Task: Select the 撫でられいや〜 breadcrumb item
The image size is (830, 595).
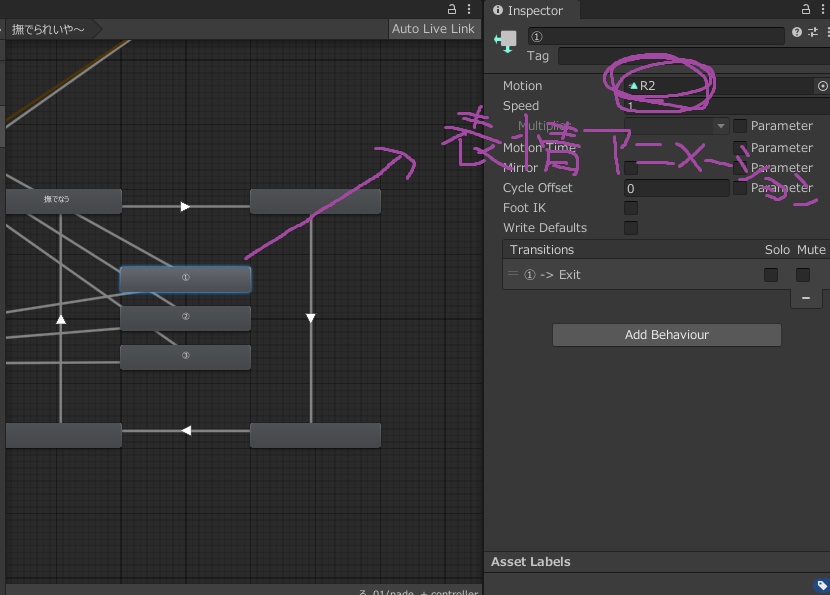Action: (x=48, y=29)
